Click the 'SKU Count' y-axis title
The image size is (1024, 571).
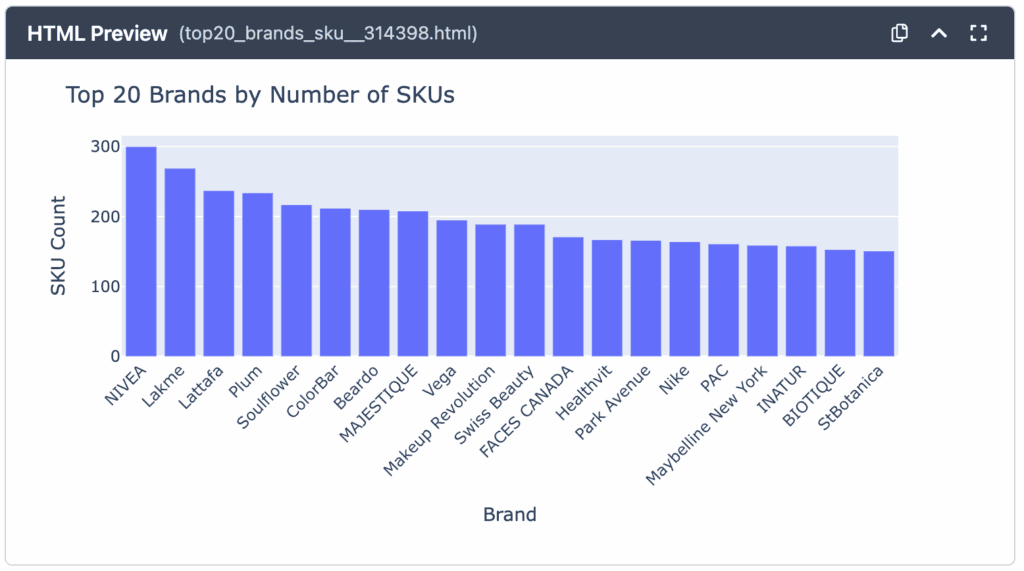[x=59, y=246]
